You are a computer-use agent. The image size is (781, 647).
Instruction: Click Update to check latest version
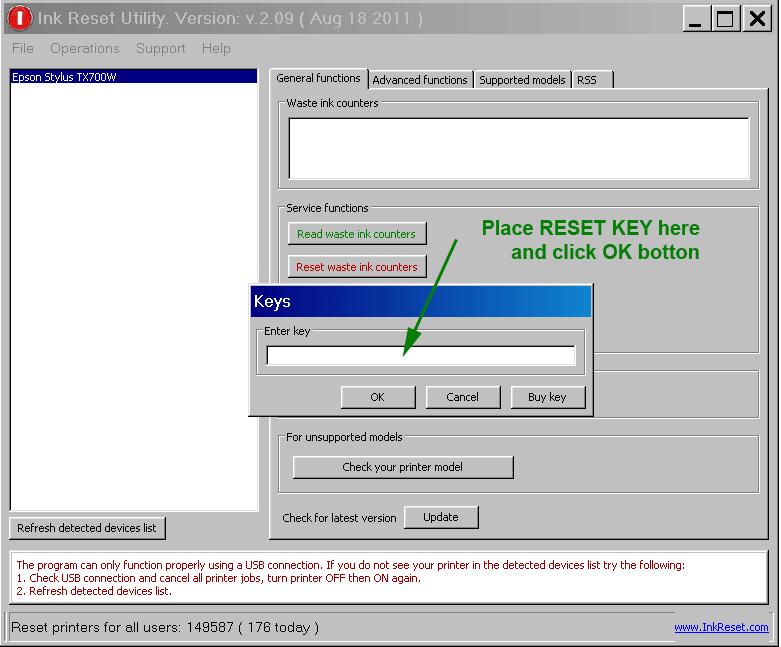pos(441,517)
